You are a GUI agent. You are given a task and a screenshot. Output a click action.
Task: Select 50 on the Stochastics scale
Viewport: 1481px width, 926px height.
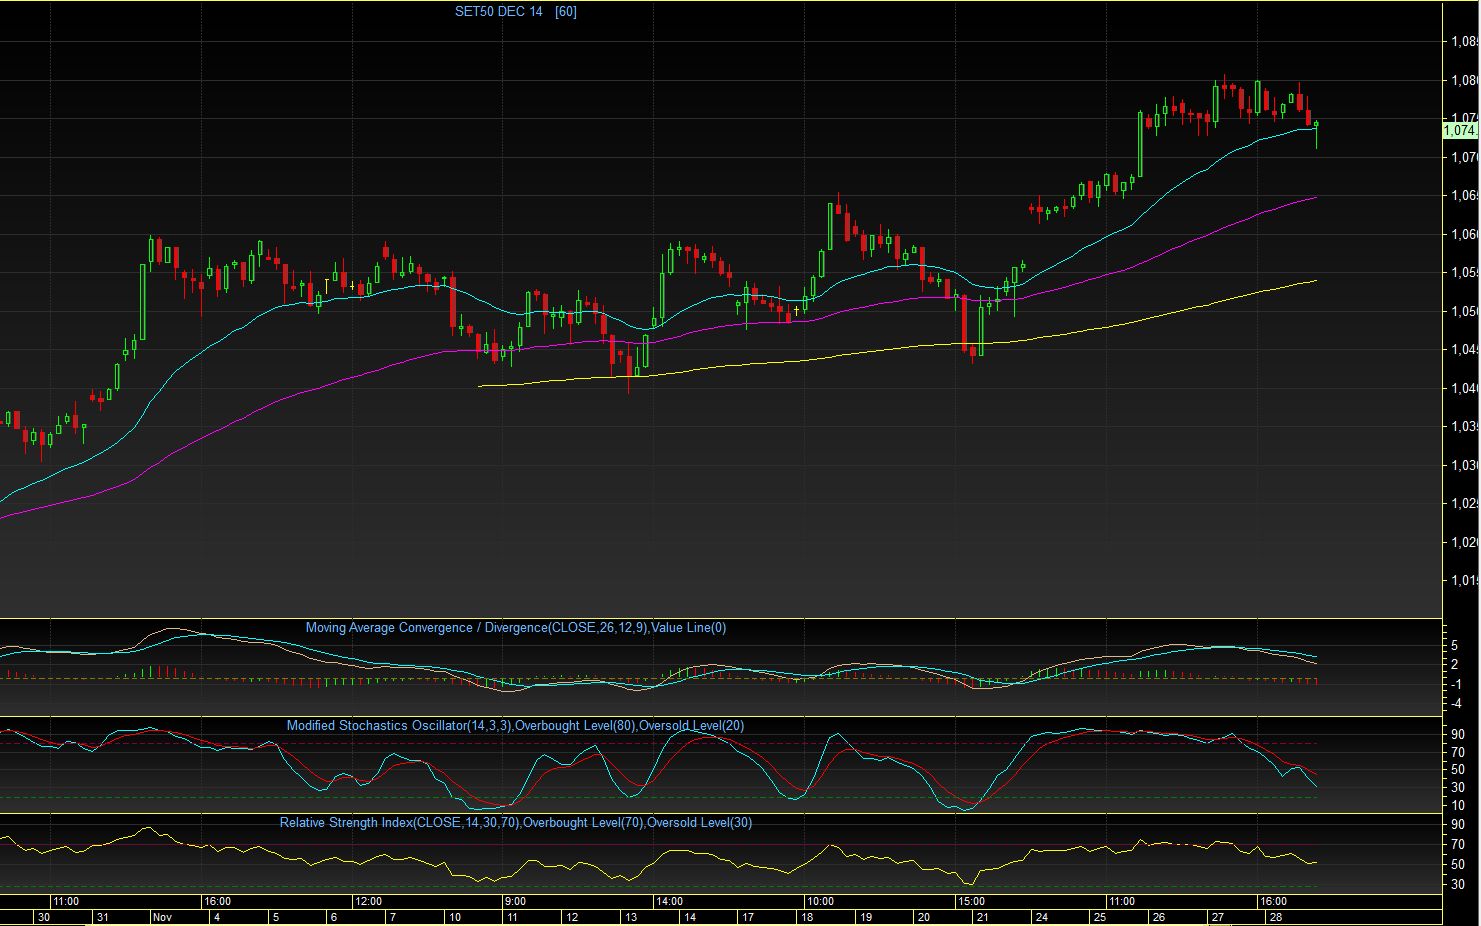pyautogui.click(x=1458, y=770)
